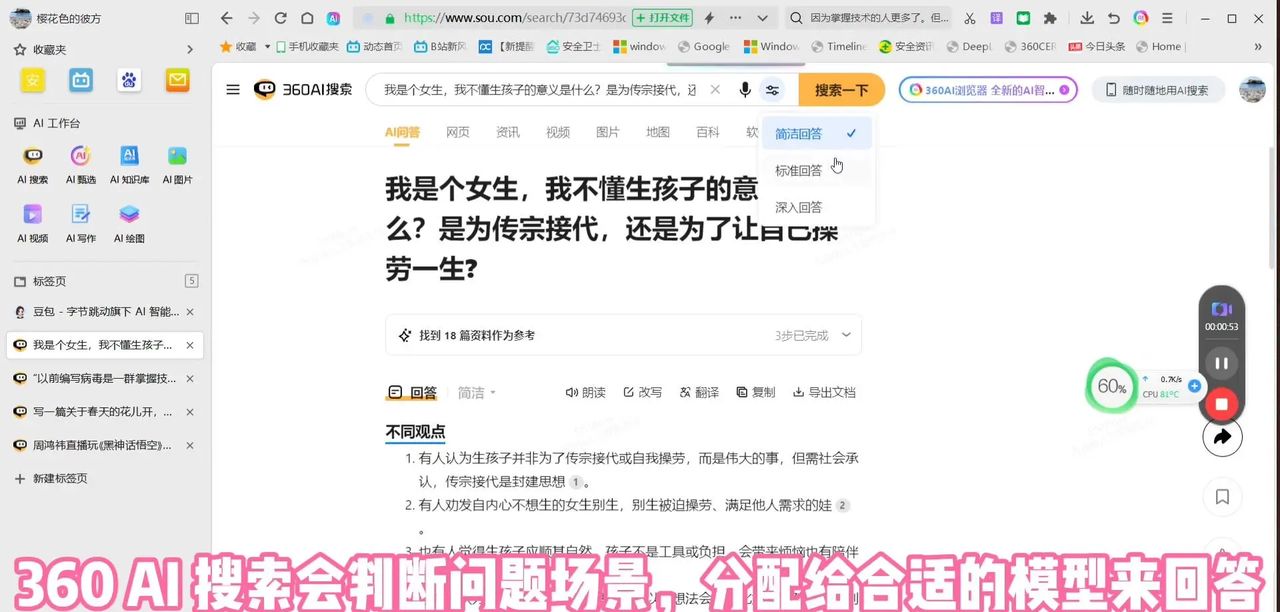The height and width of the screenshot is (612, 1280).
Task: Select the AI 视频 icon
Action: [33, 215]
